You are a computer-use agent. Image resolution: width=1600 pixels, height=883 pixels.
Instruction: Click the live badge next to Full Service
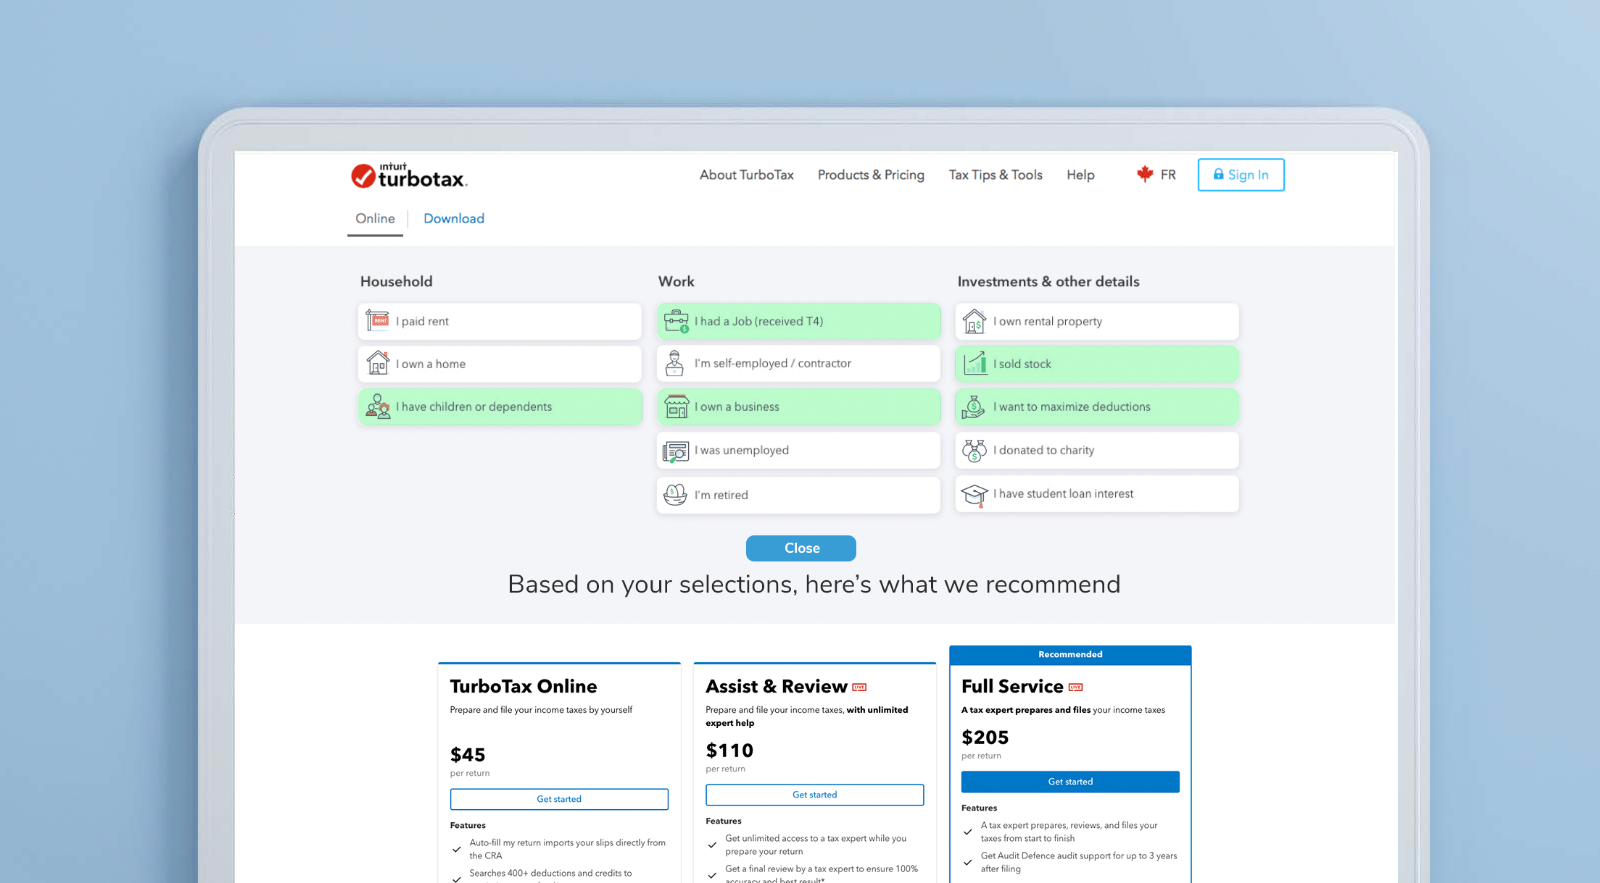click(1076, 687)
